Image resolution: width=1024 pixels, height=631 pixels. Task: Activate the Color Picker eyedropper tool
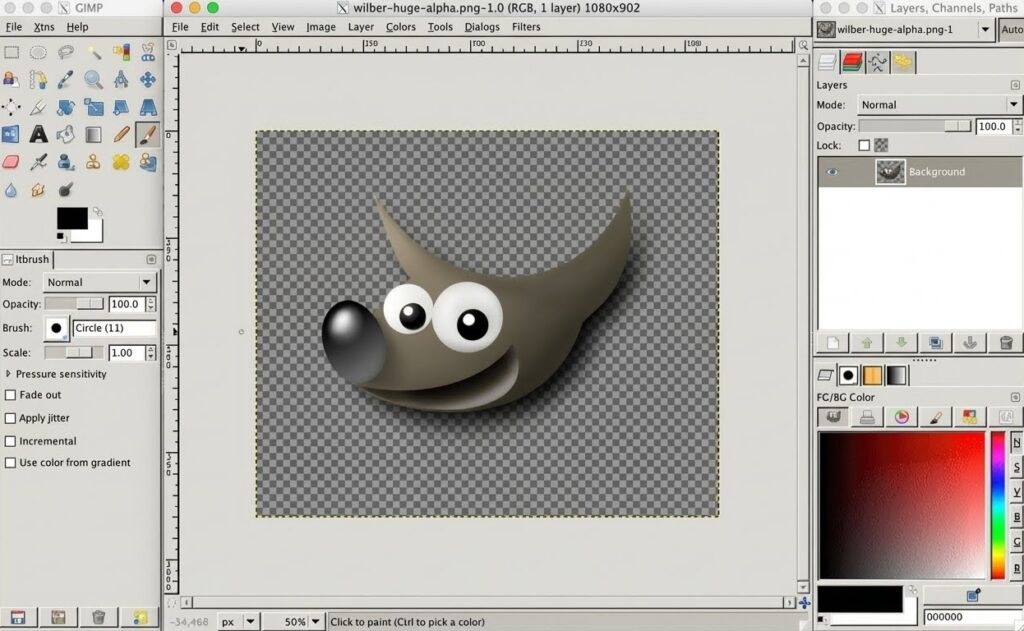pos(65,79)
